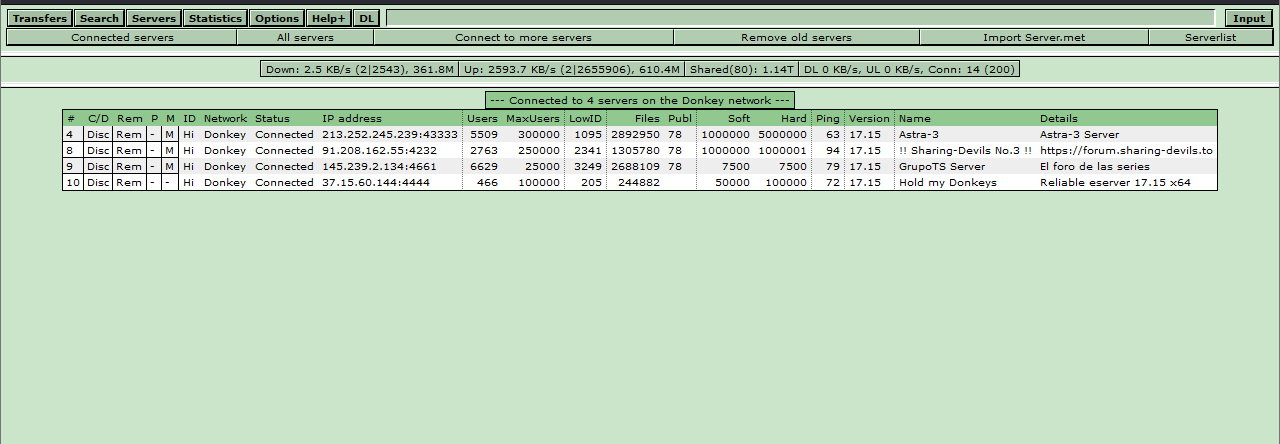This screenshot has width=1280, height=444.
Task: Click the Search menu button
Action: 99,18
